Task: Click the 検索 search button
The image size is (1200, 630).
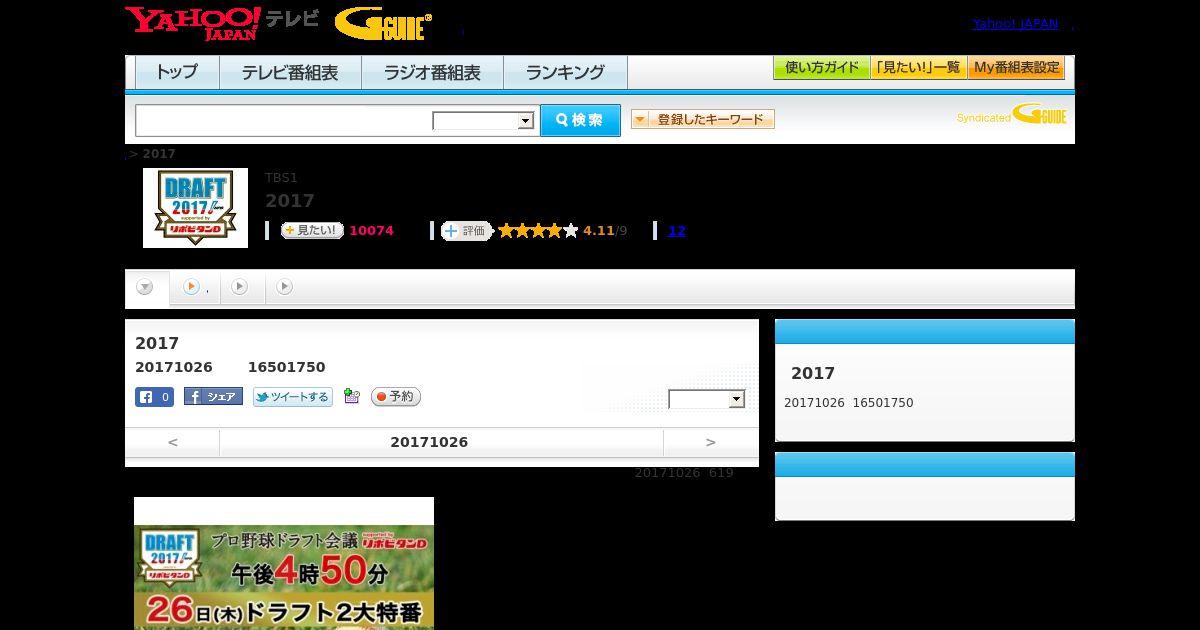Action: (x=580, y=120)
